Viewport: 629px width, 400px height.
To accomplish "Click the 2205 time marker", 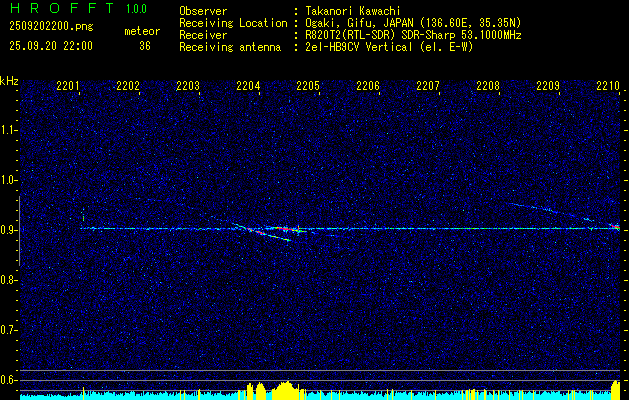I will [308, 85].
